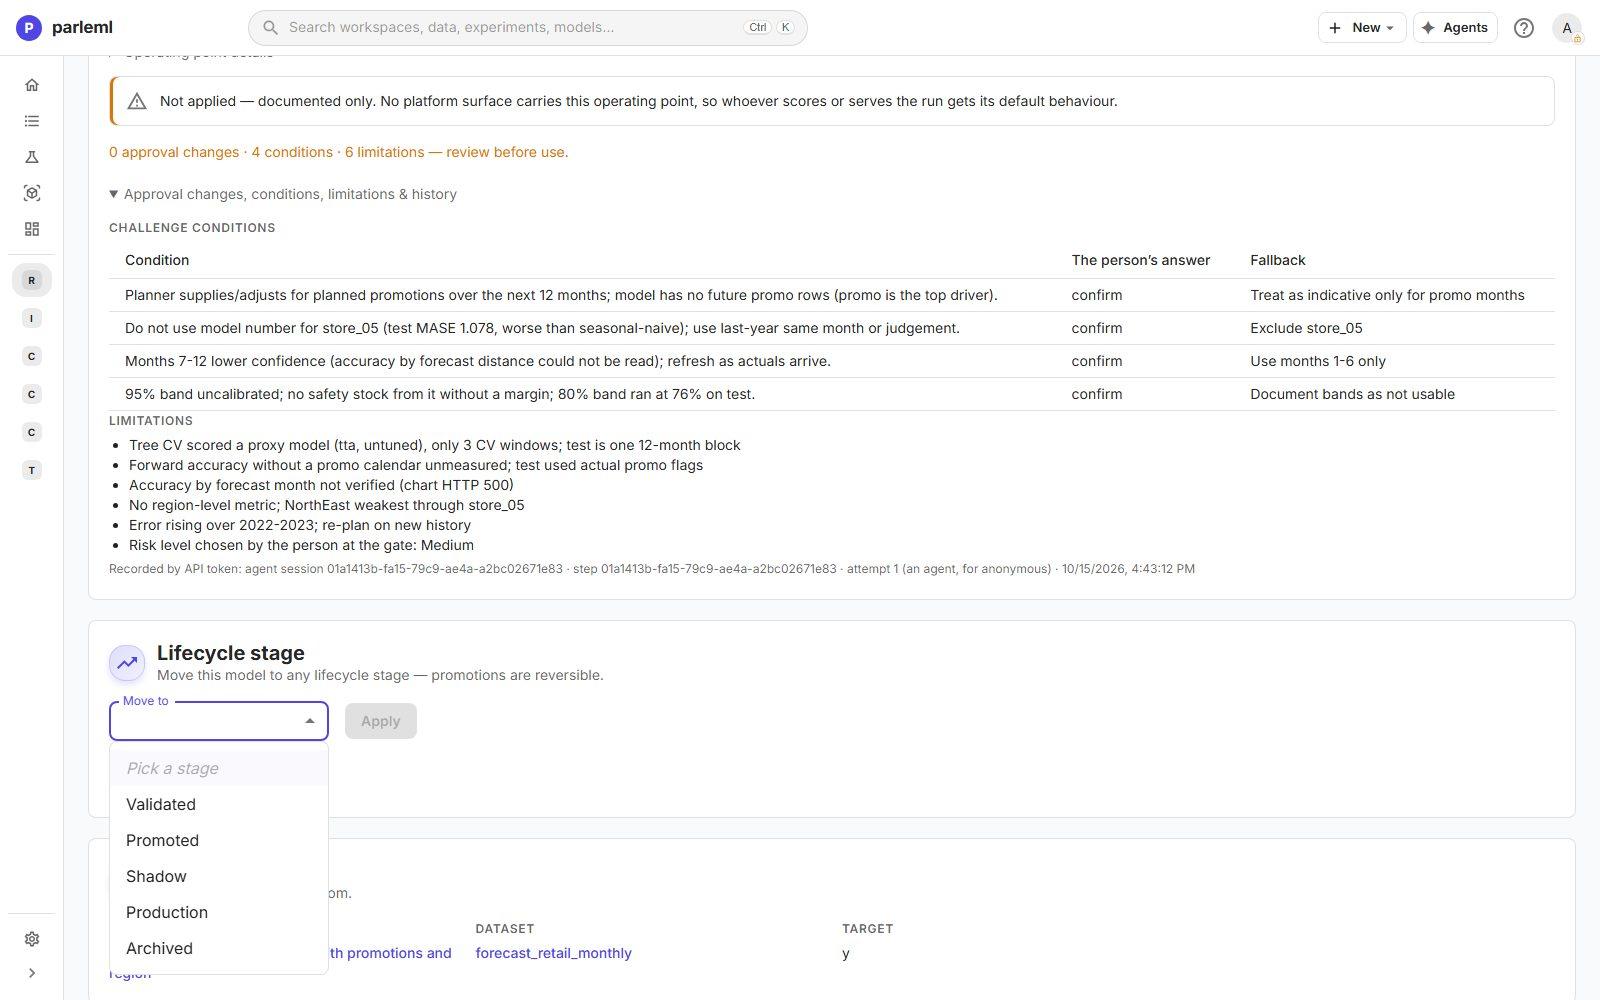Select the I workspace badge in the sidebar
1600x1000 pixels.
tap(32, 318)
